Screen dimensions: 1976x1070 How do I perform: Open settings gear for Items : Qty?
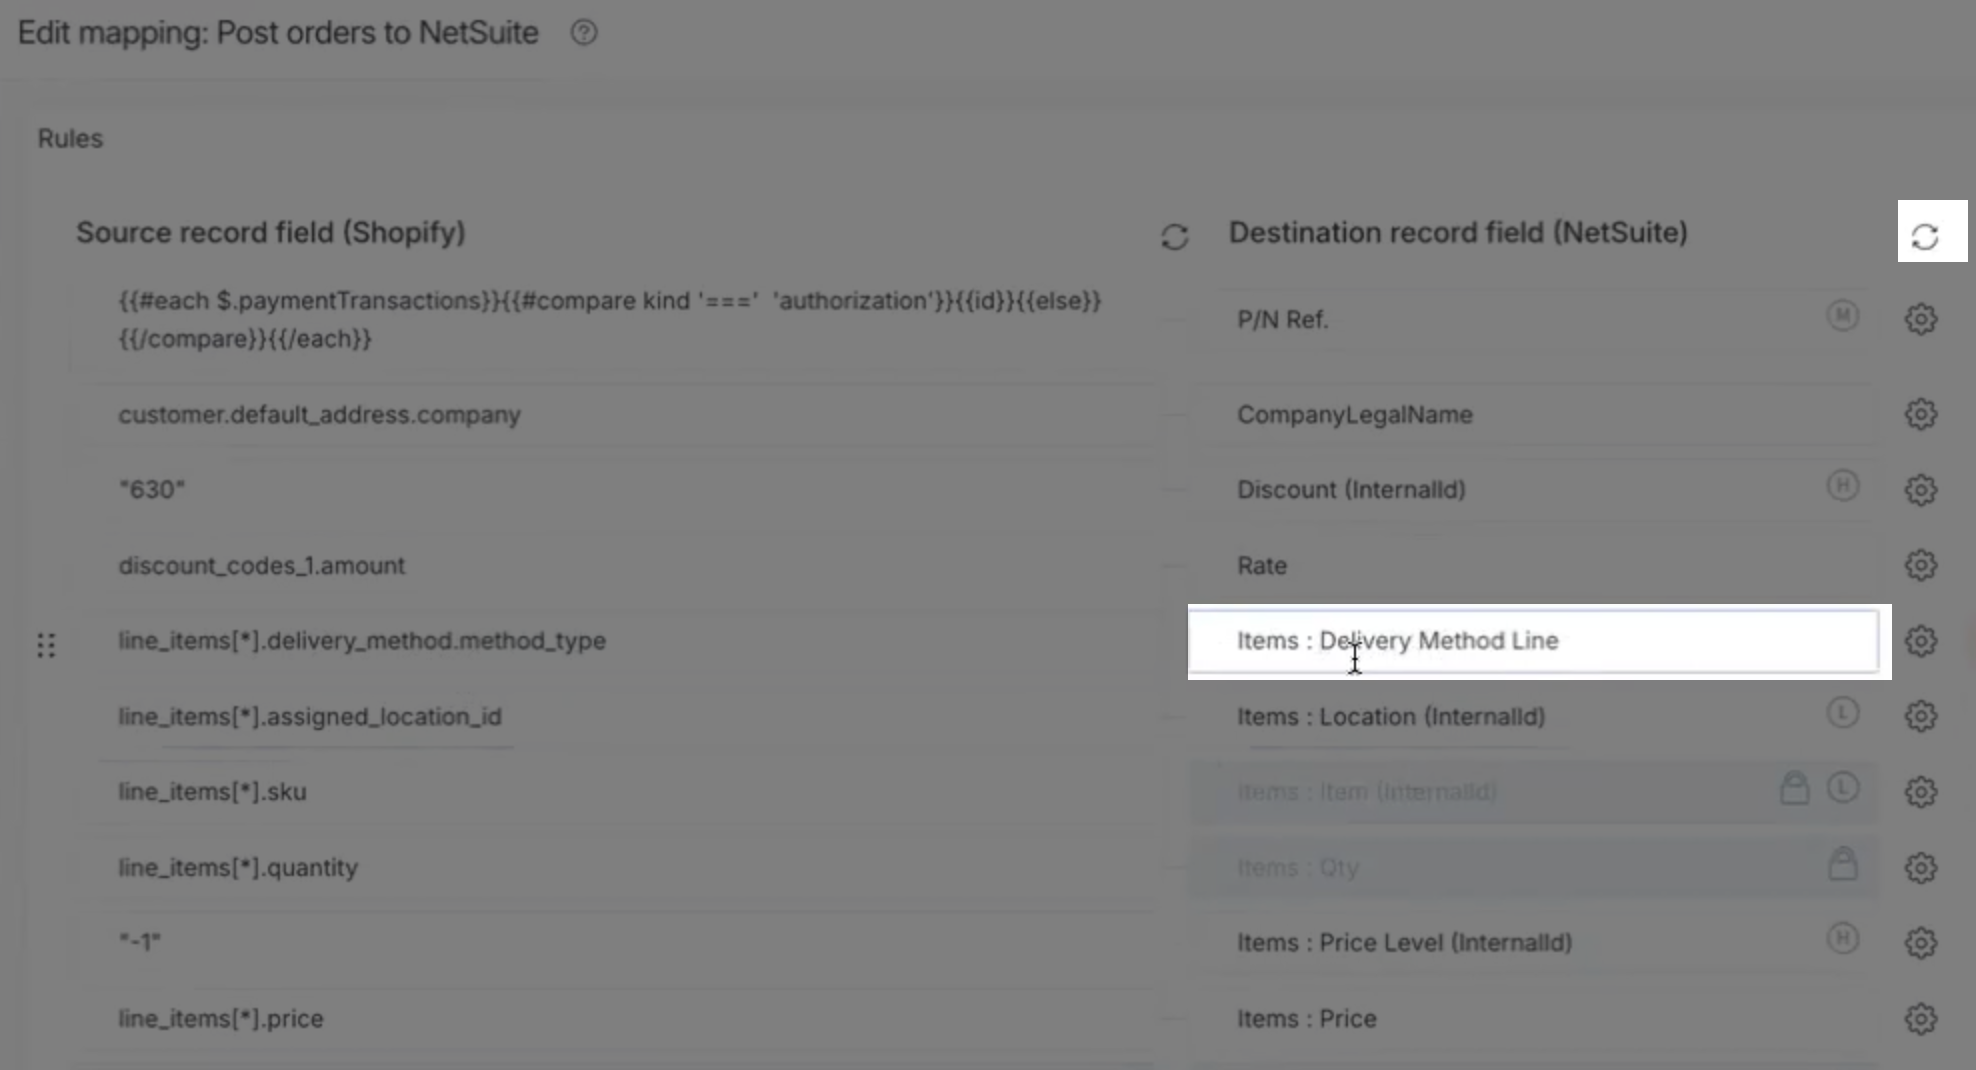1921,868
